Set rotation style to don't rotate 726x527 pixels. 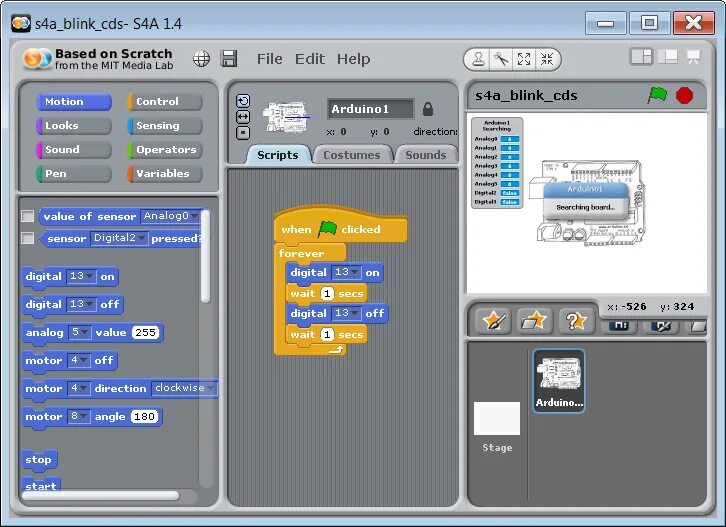click(x=243, y=133)
